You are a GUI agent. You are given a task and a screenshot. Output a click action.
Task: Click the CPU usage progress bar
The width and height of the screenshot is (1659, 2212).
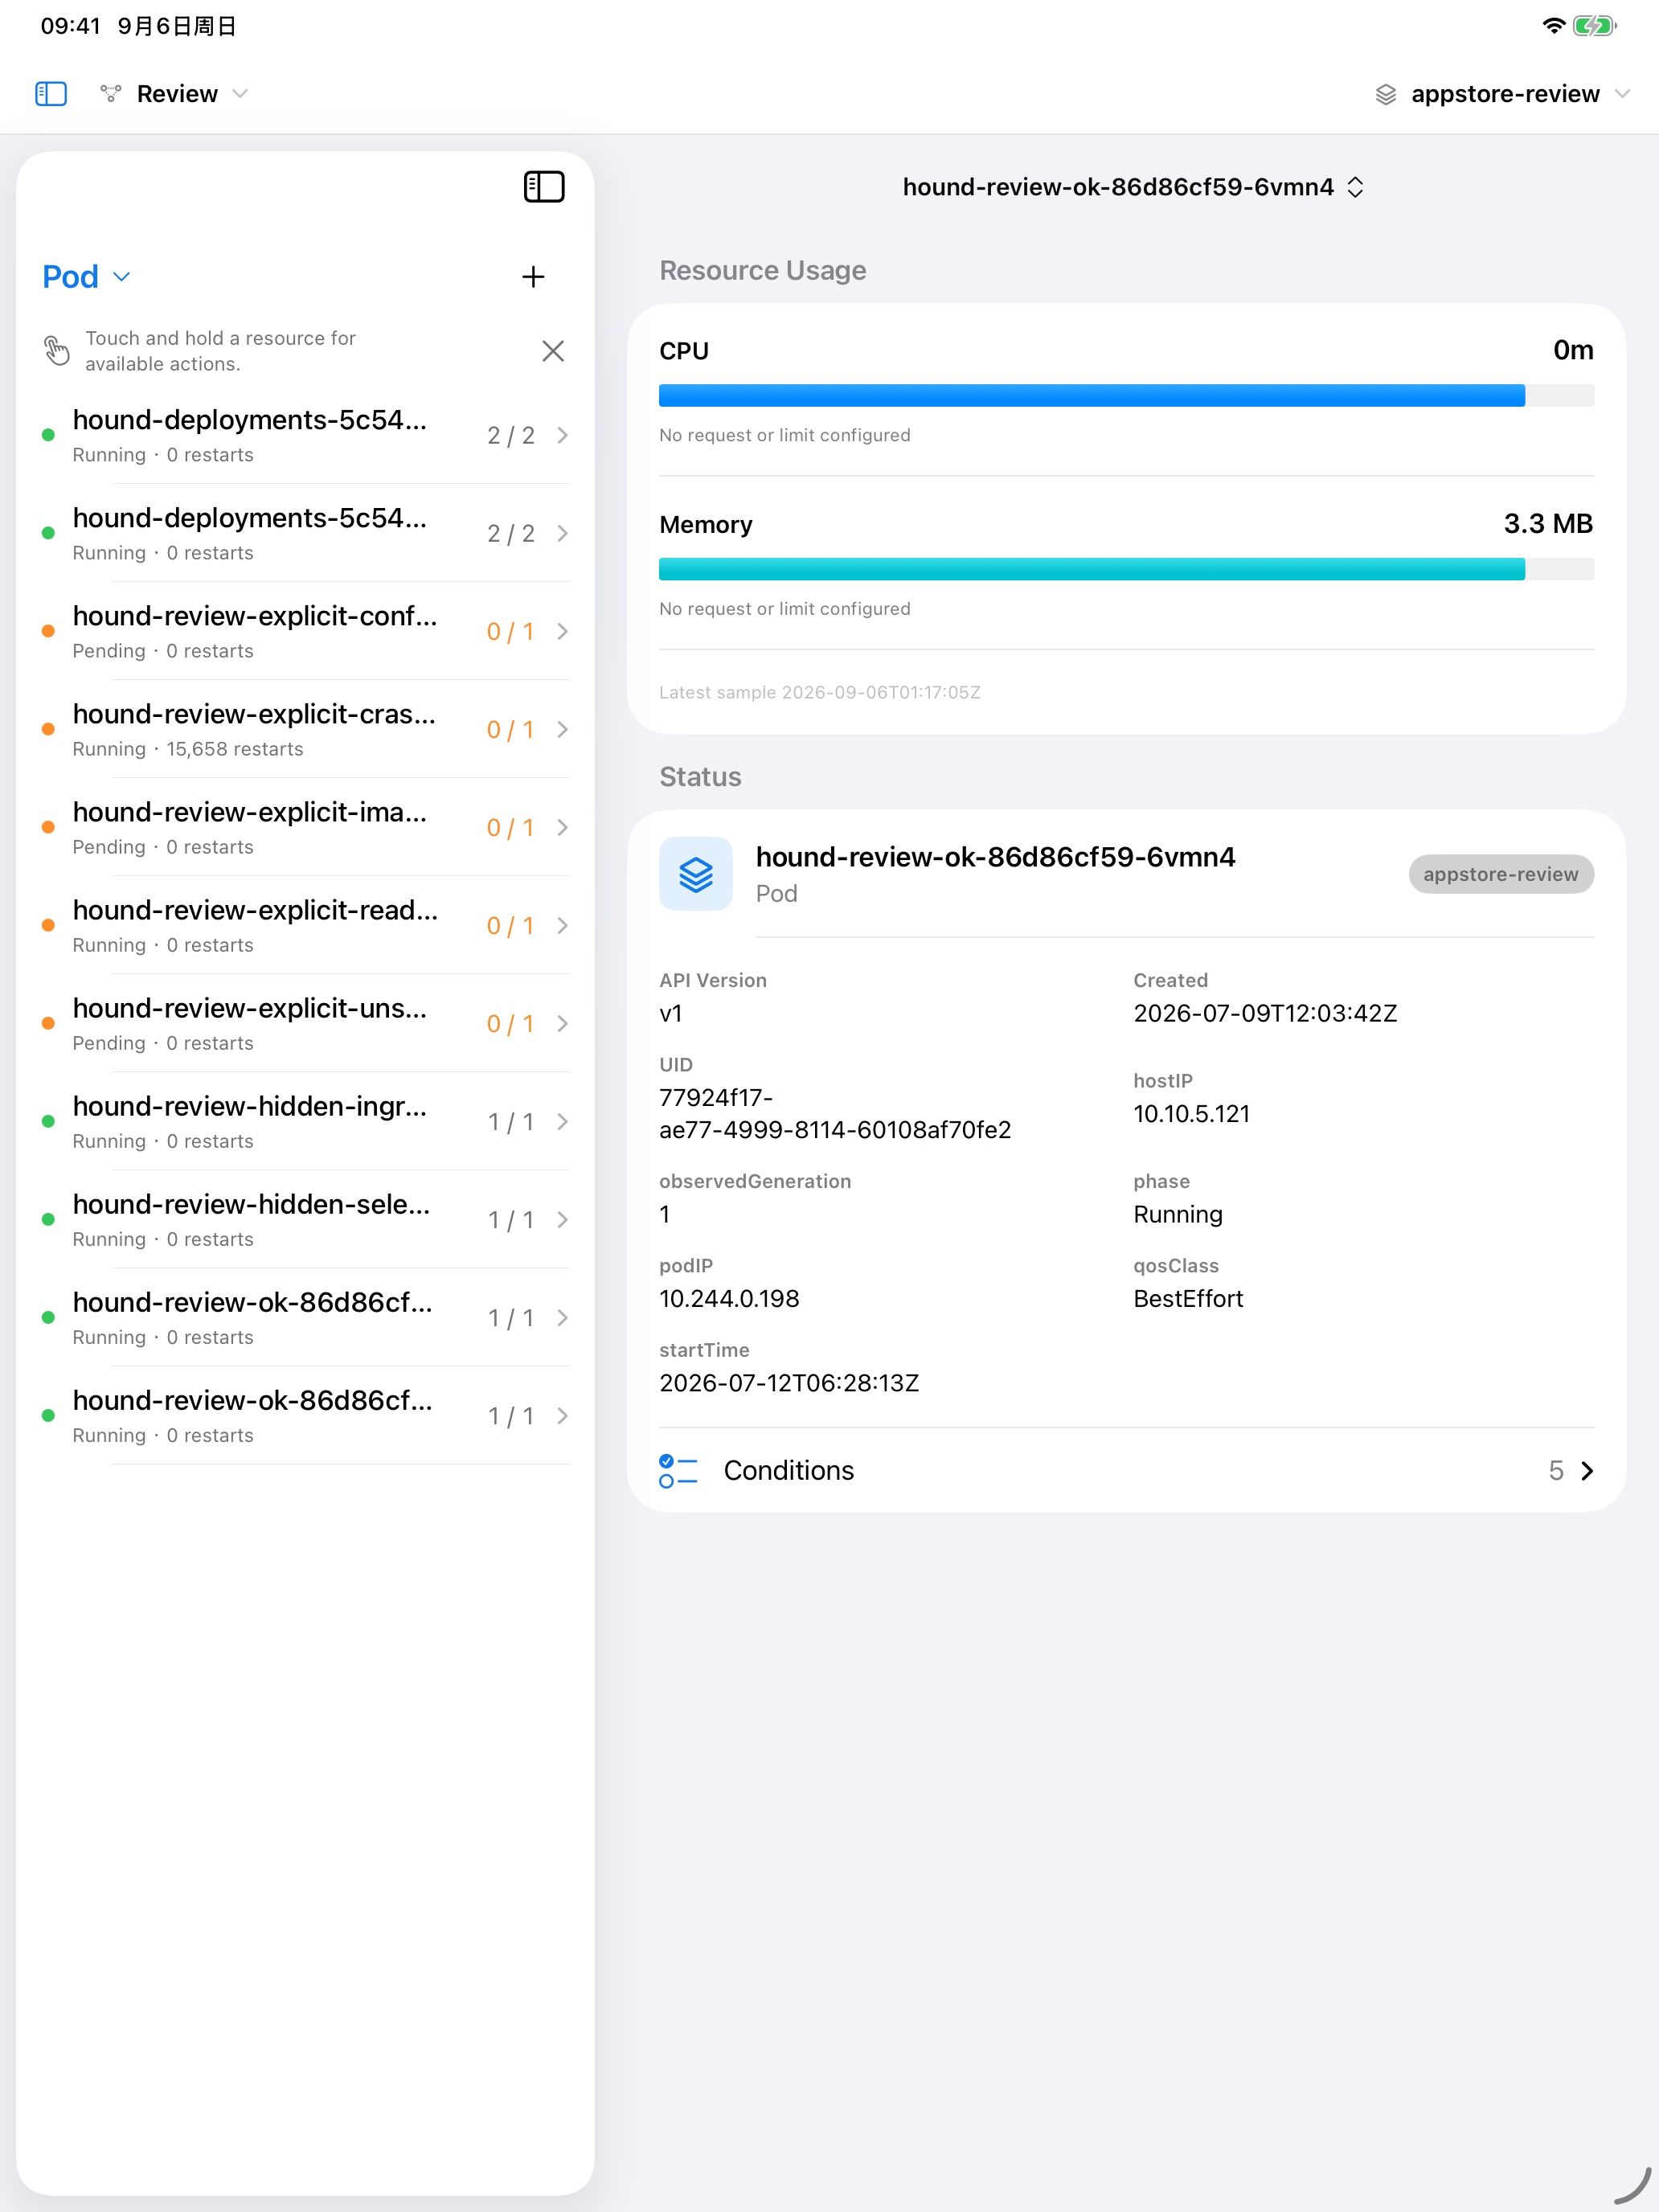tap(1126, 396)
